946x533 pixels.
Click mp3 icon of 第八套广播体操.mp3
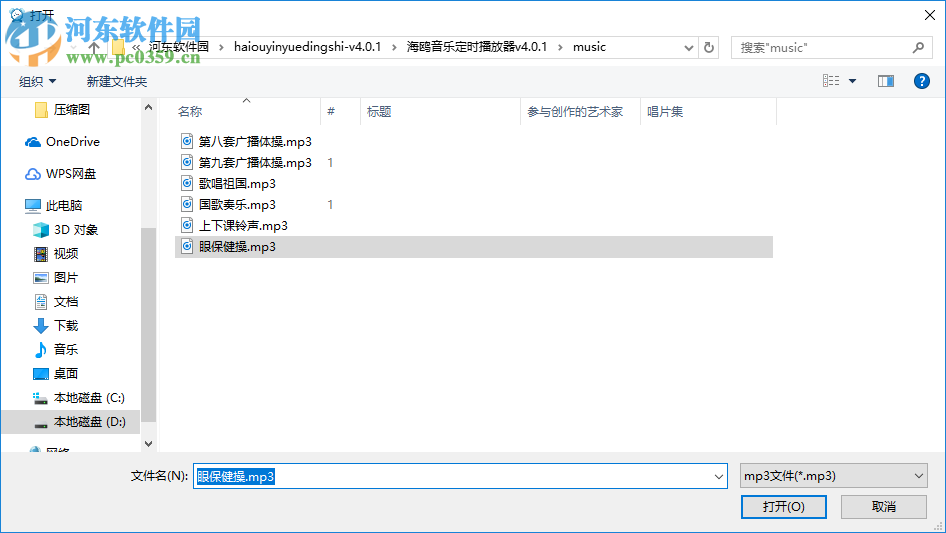187,141
